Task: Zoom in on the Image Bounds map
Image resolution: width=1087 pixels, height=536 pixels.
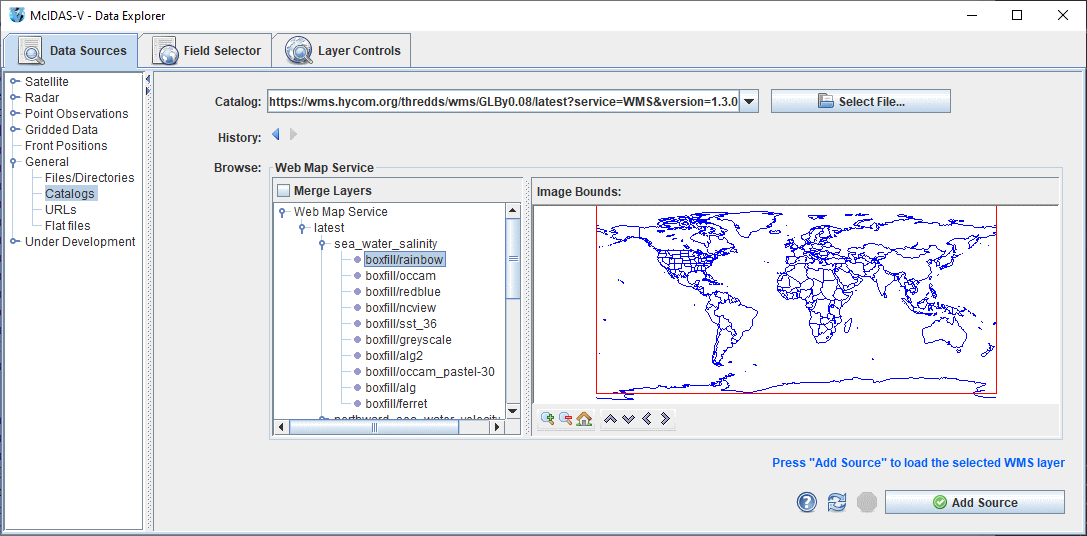Action: [x=548, y=419]
